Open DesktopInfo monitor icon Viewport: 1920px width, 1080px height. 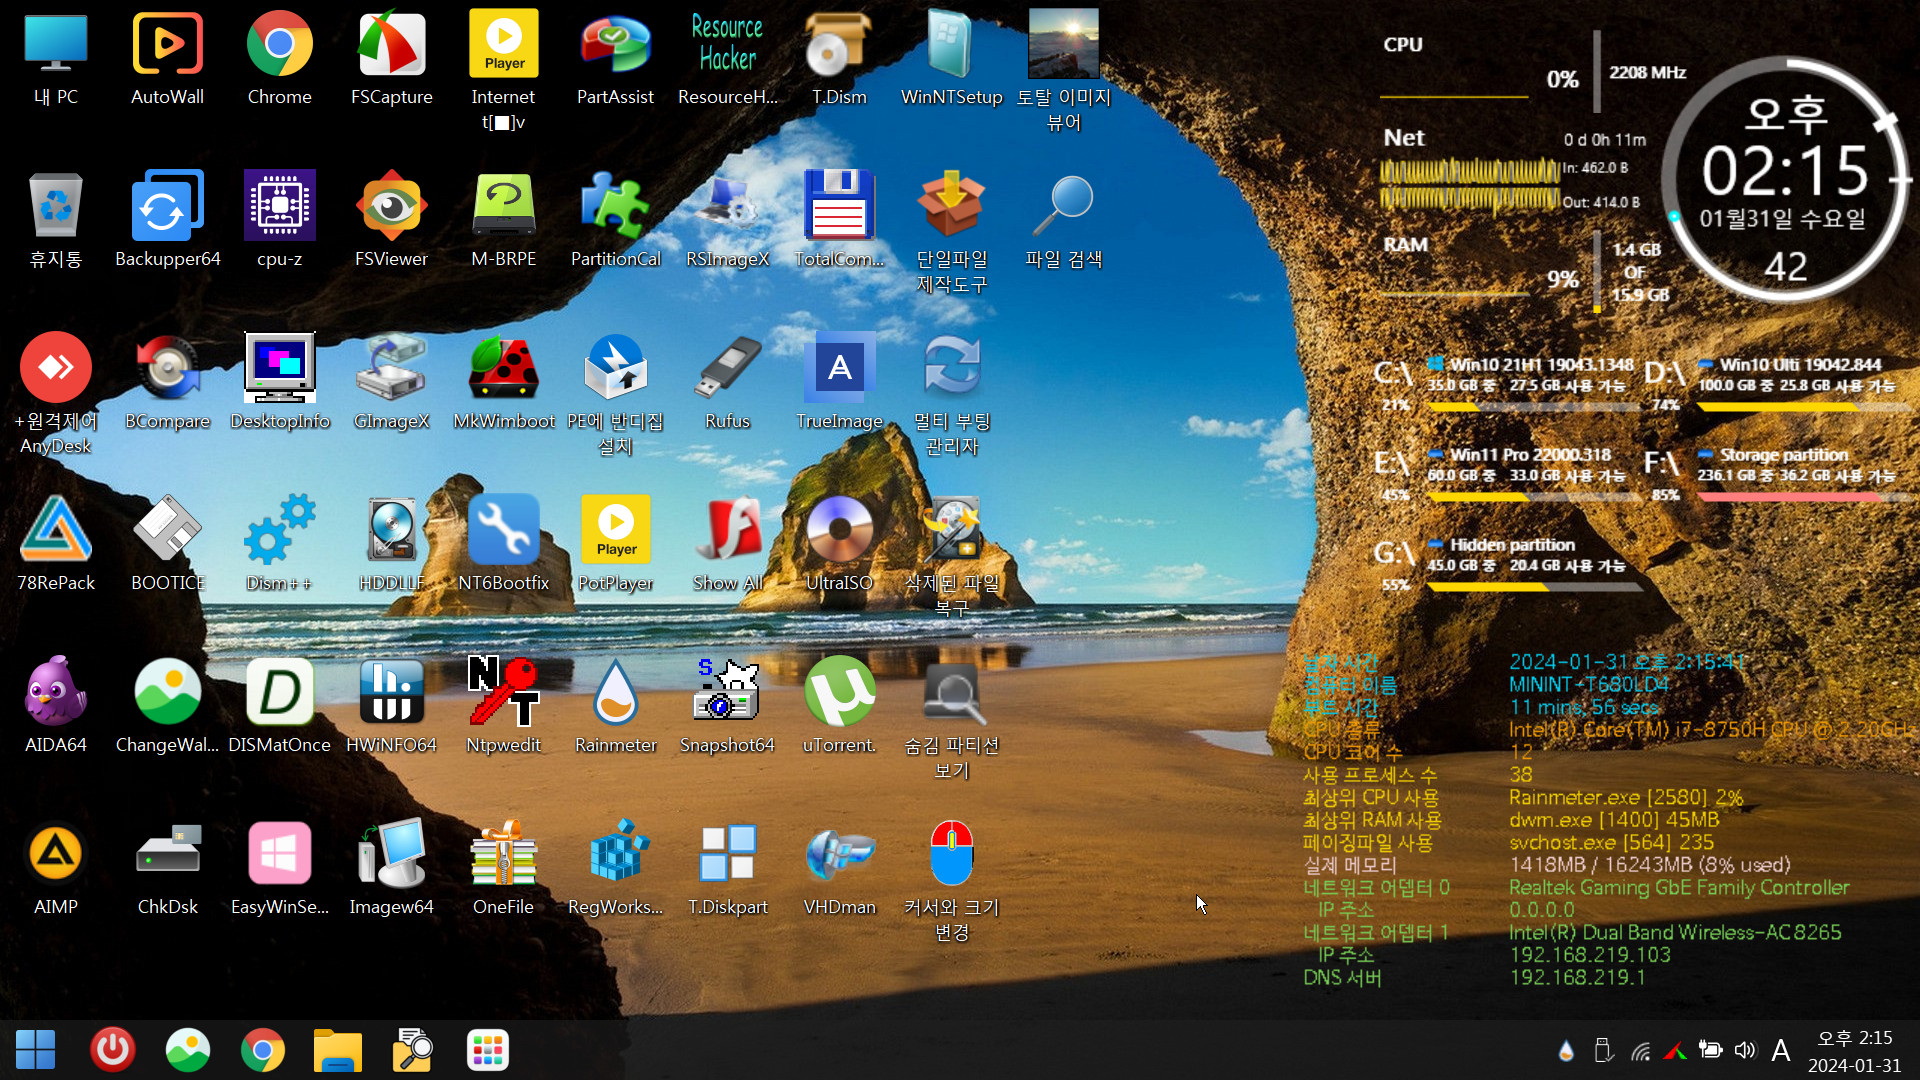pyautogui.click(x=279, y=382)
